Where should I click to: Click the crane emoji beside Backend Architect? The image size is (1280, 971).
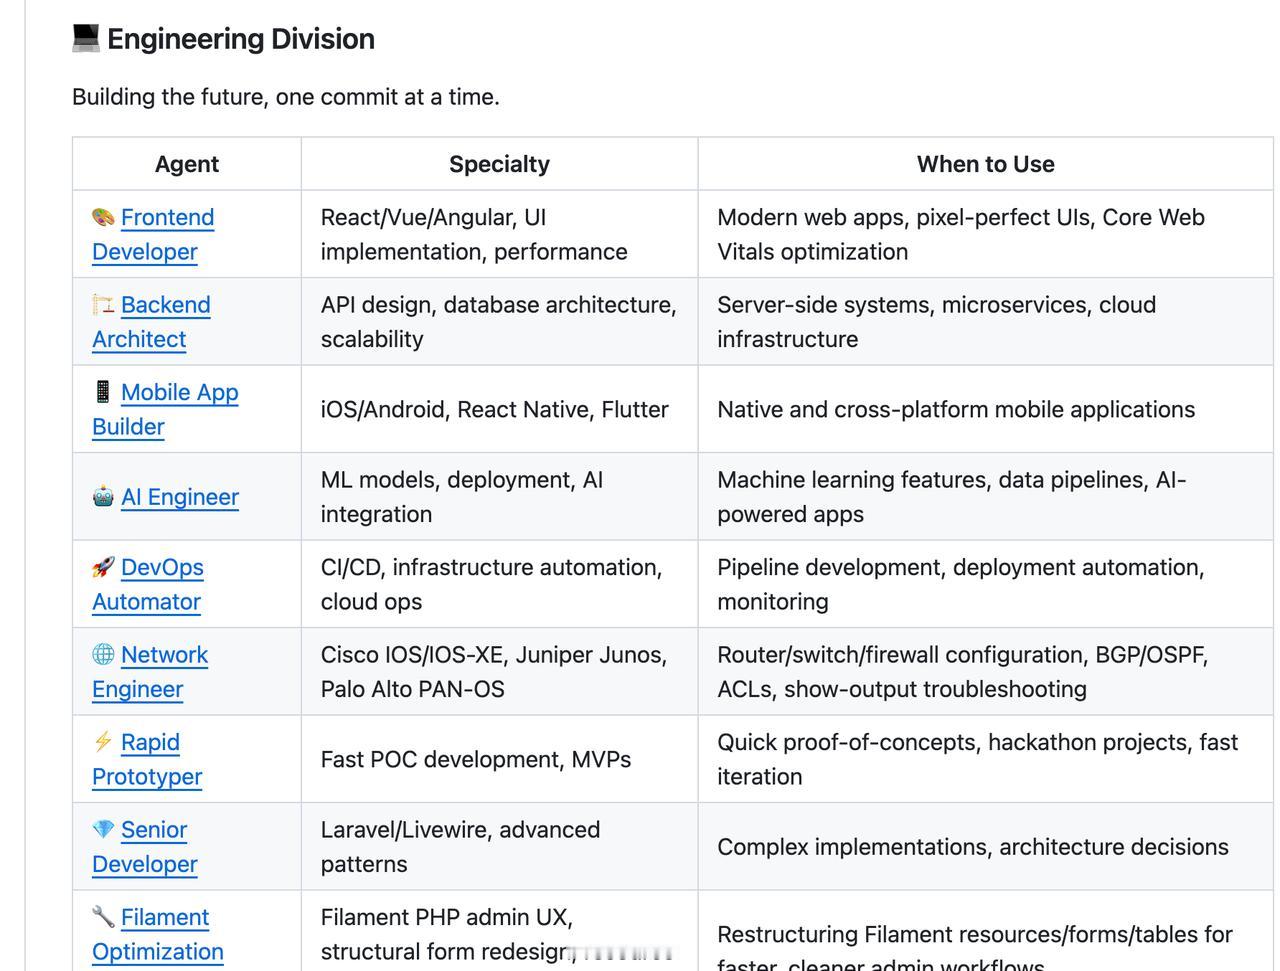point(103,305)
